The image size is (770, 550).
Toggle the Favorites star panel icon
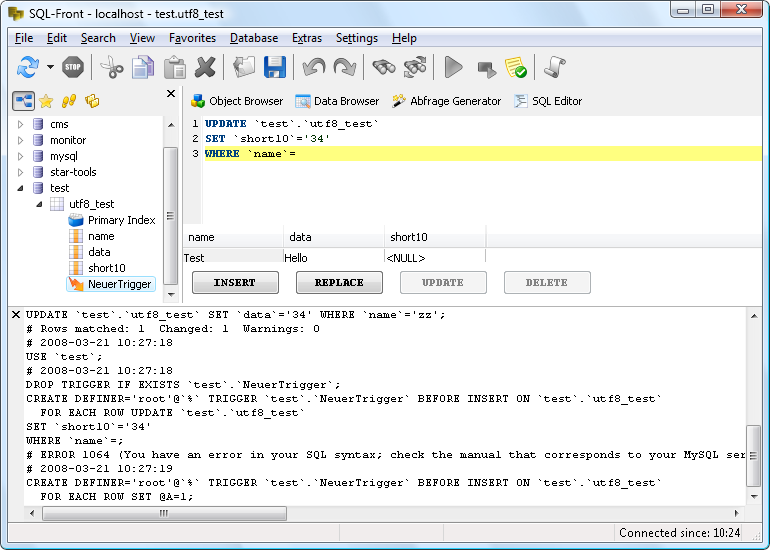46,101
